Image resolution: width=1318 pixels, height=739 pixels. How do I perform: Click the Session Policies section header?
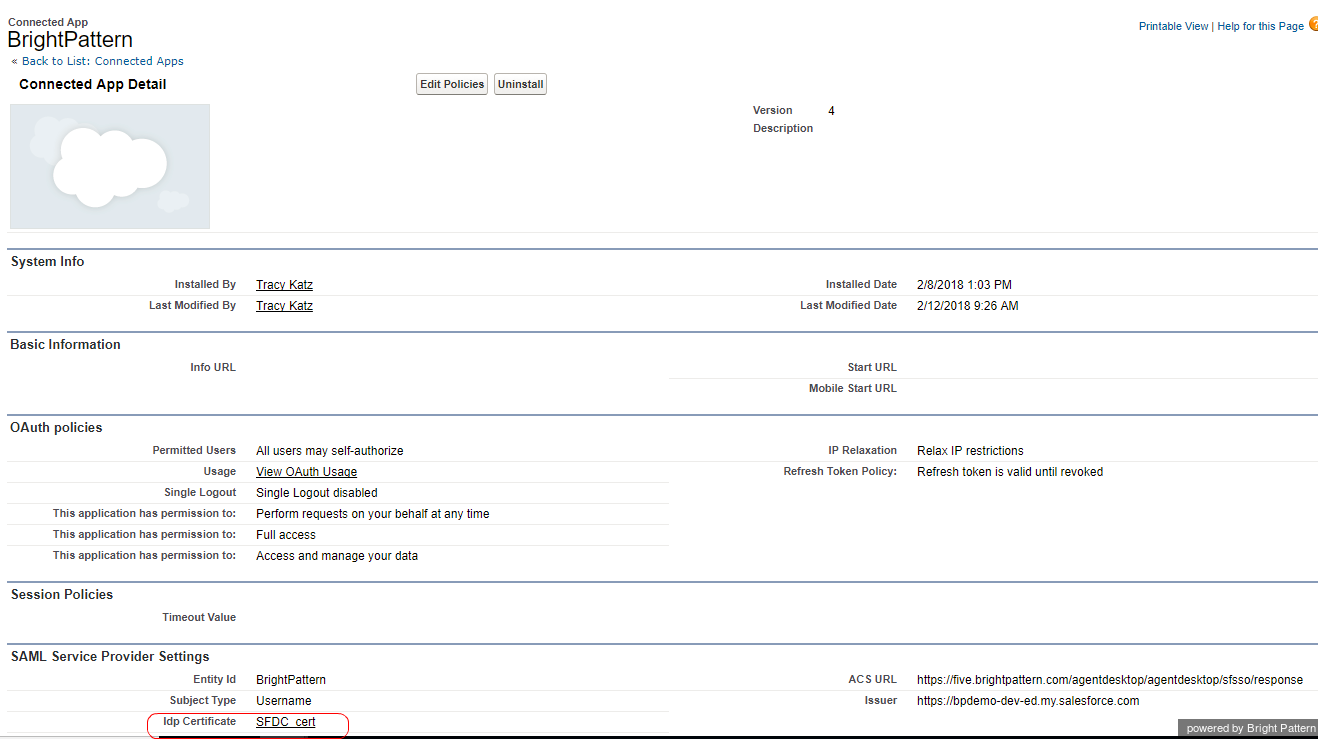(x=62, y=595)
